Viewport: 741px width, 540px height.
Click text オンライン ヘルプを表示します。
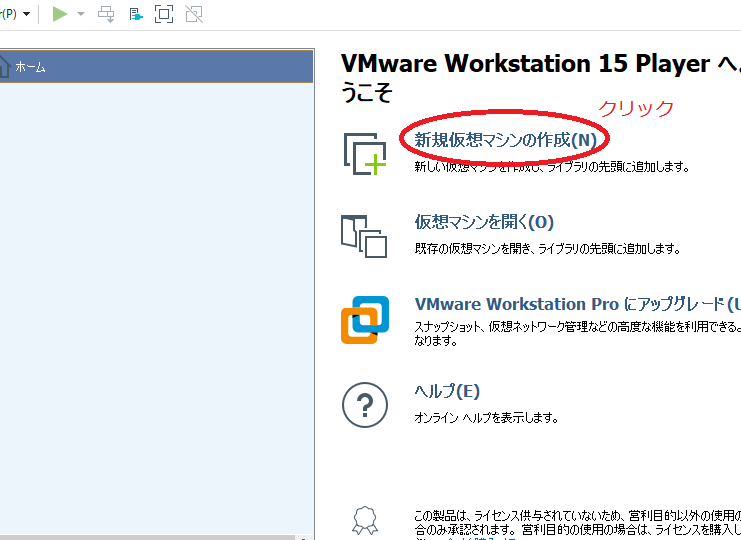(486, 418)
